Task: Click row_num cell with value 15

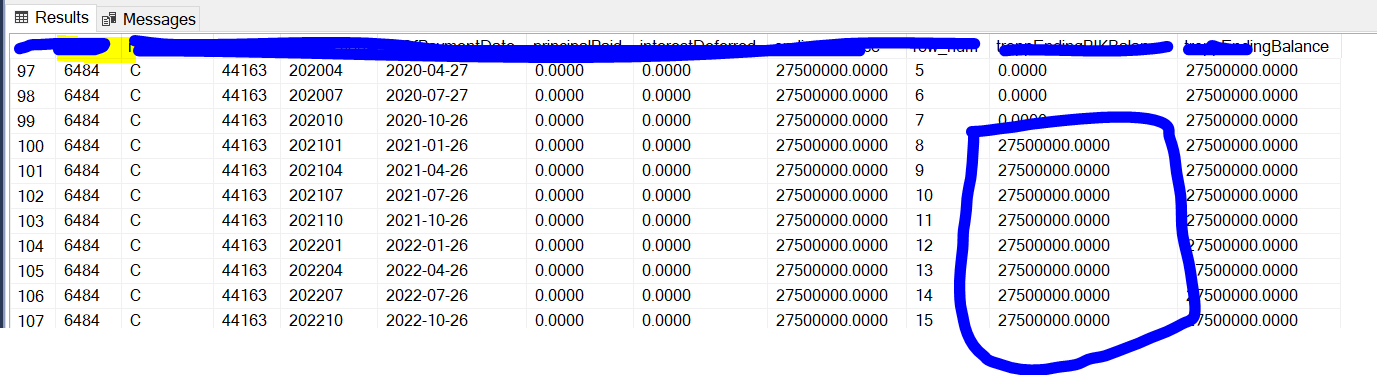Action: coord(948,320)
